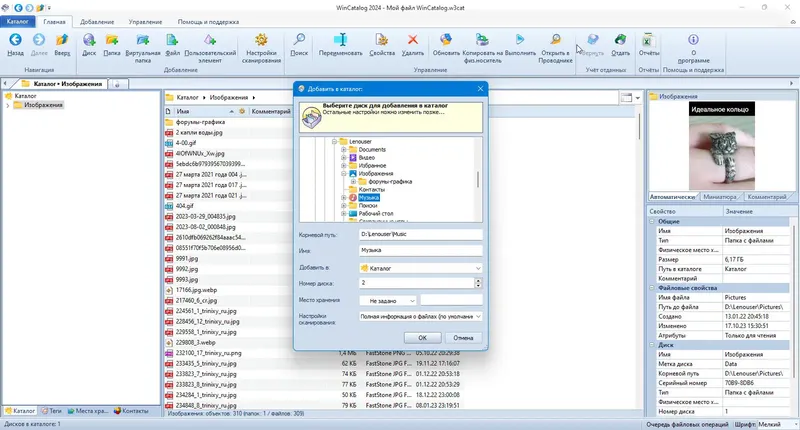This screenshot has height=430, width=800.
Task: Click the Отмена button
Action: (463, 338)
